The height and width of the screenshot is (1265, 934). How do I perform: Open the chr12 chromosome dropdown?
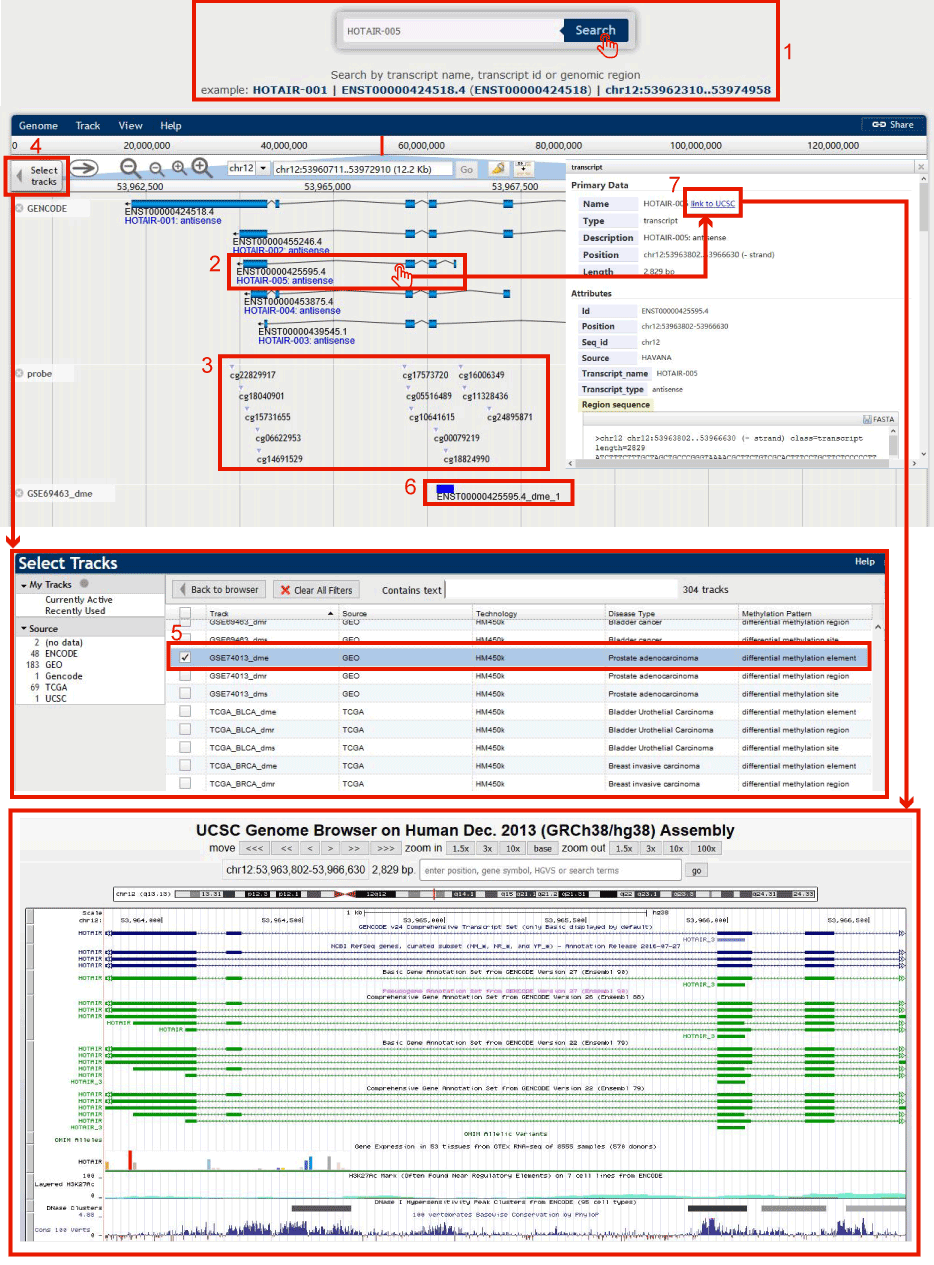tap(263, 169)
